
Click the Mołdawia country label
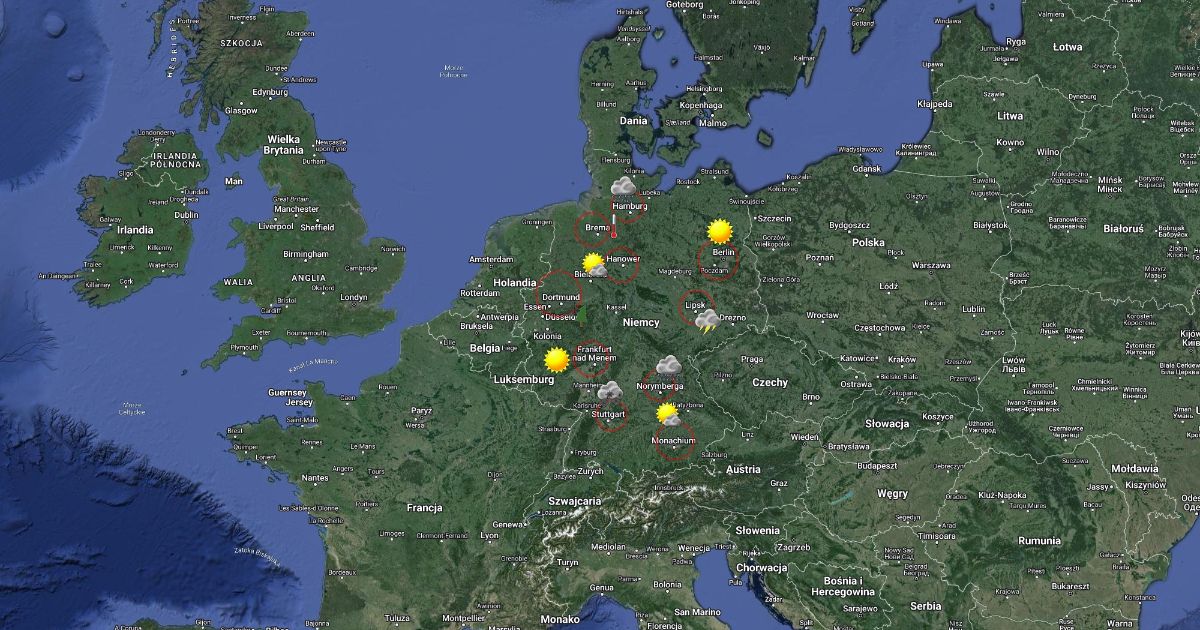coord(1134,468)
